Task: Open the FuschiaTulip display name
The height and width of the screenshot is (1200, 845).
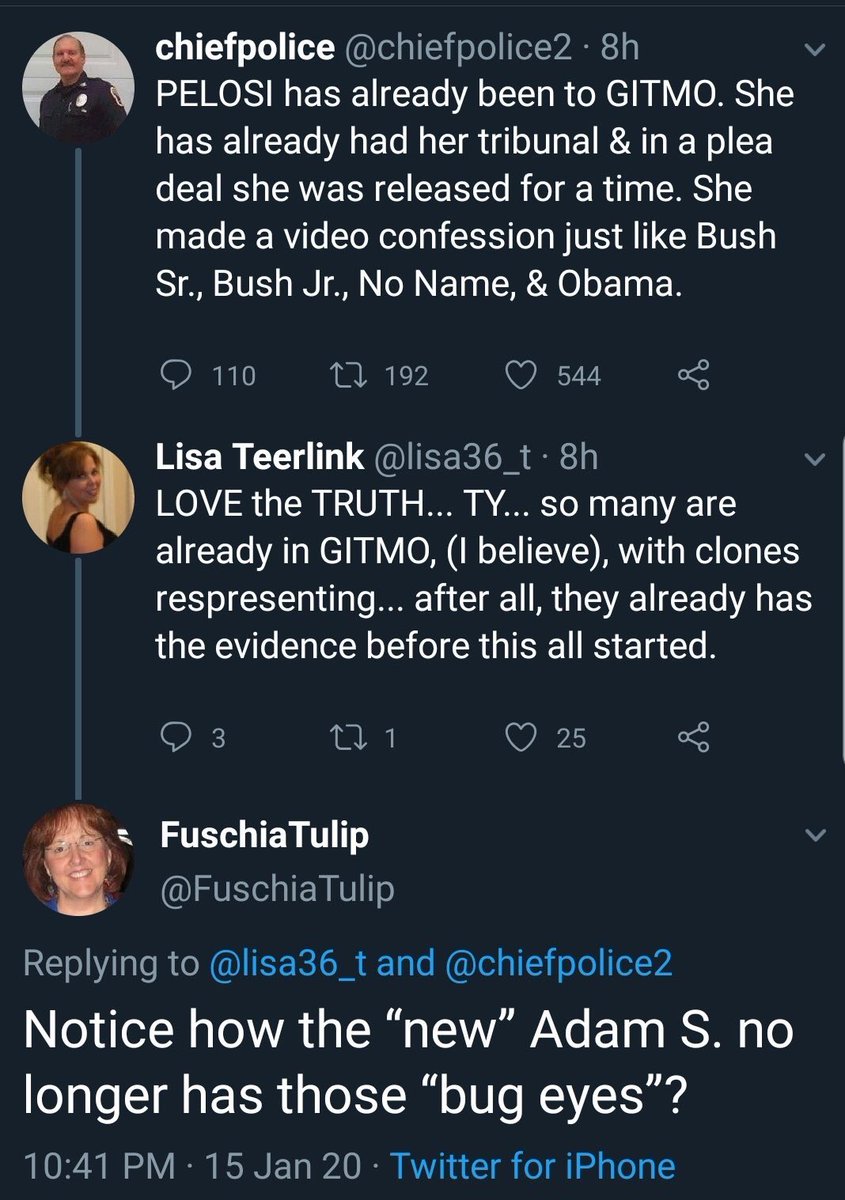Action: [264, 835]
